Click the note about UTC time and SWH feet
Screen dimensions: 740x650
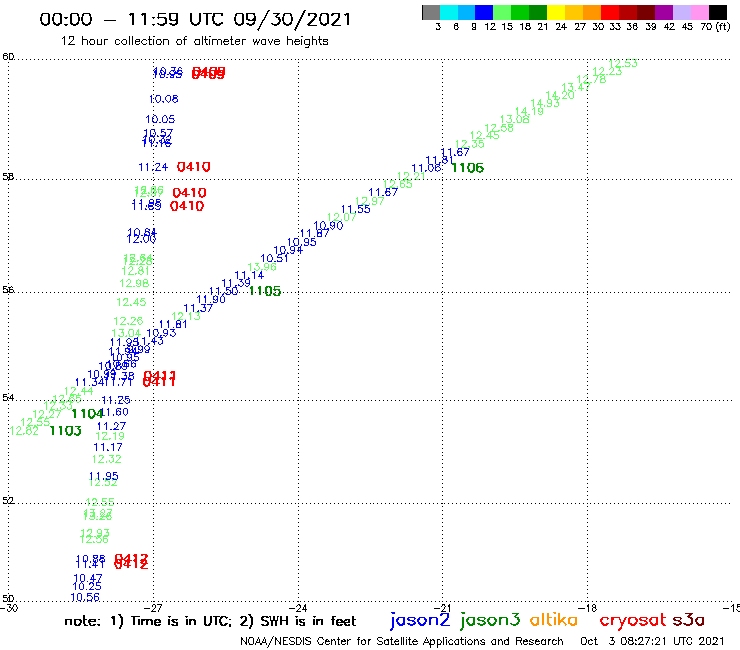pyautogui.click(x=210, y=621)
